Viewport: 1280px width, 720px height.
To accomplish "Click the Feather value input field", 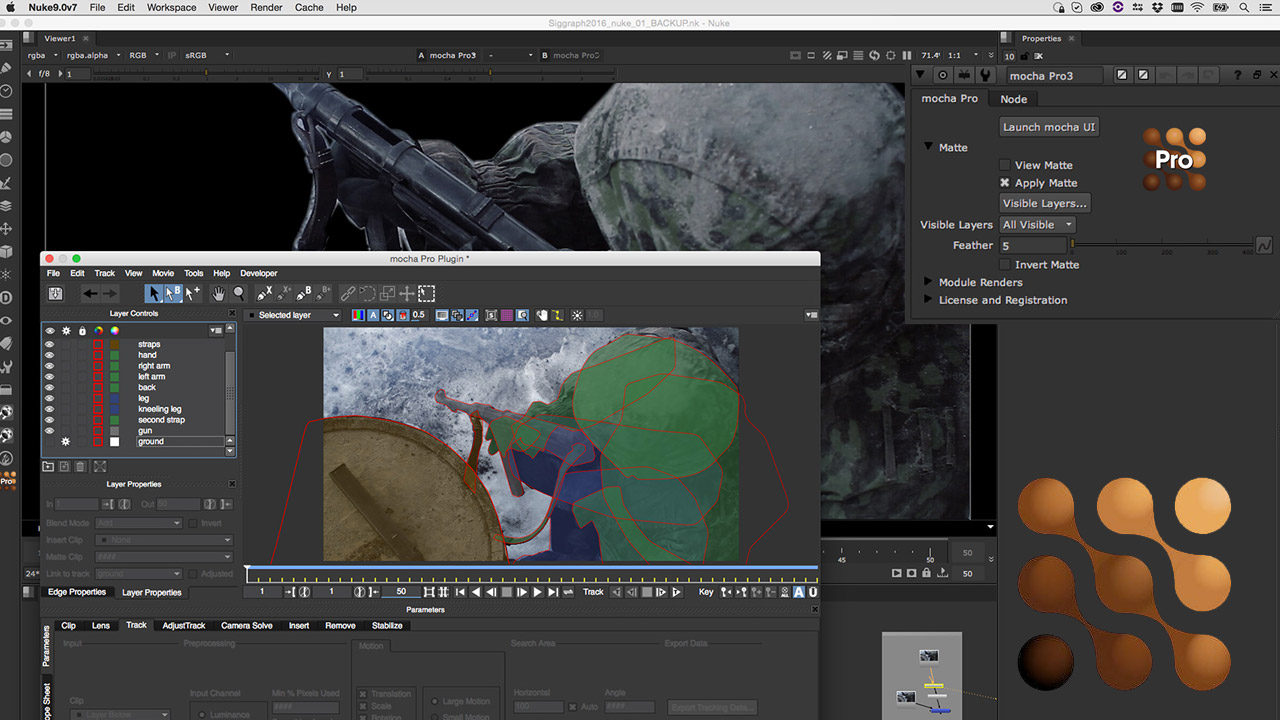I will (x=1033, y=245).
